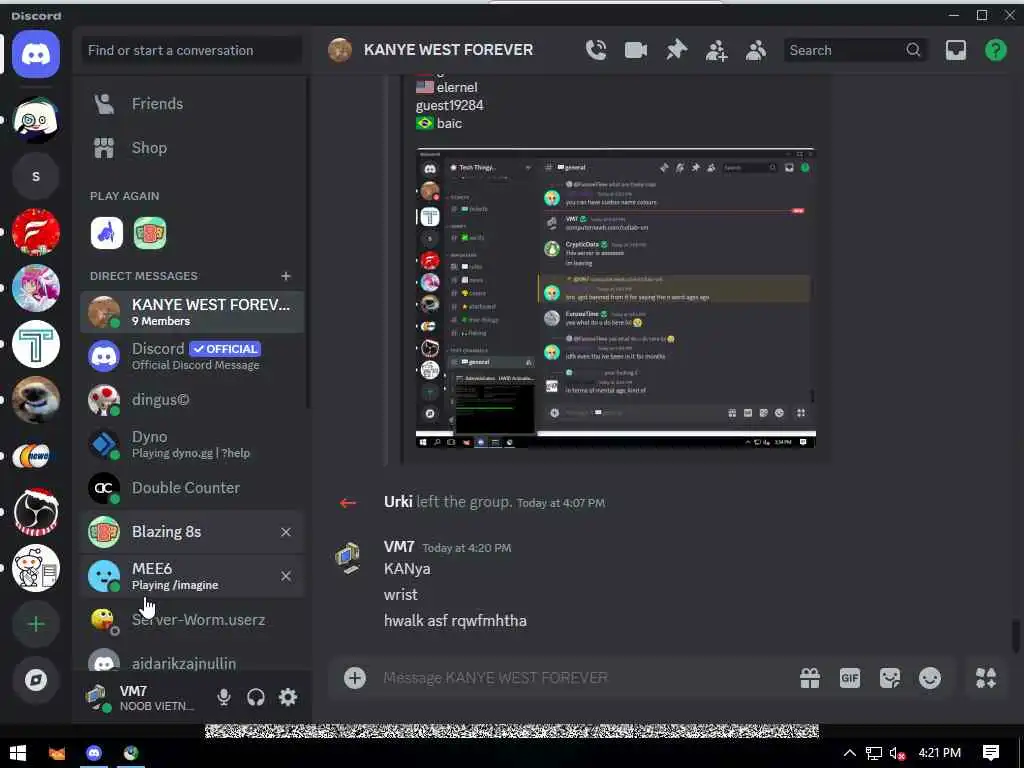1024x768 pixels.
Task: Open the server with the S icon
Action: click(36, 176)
